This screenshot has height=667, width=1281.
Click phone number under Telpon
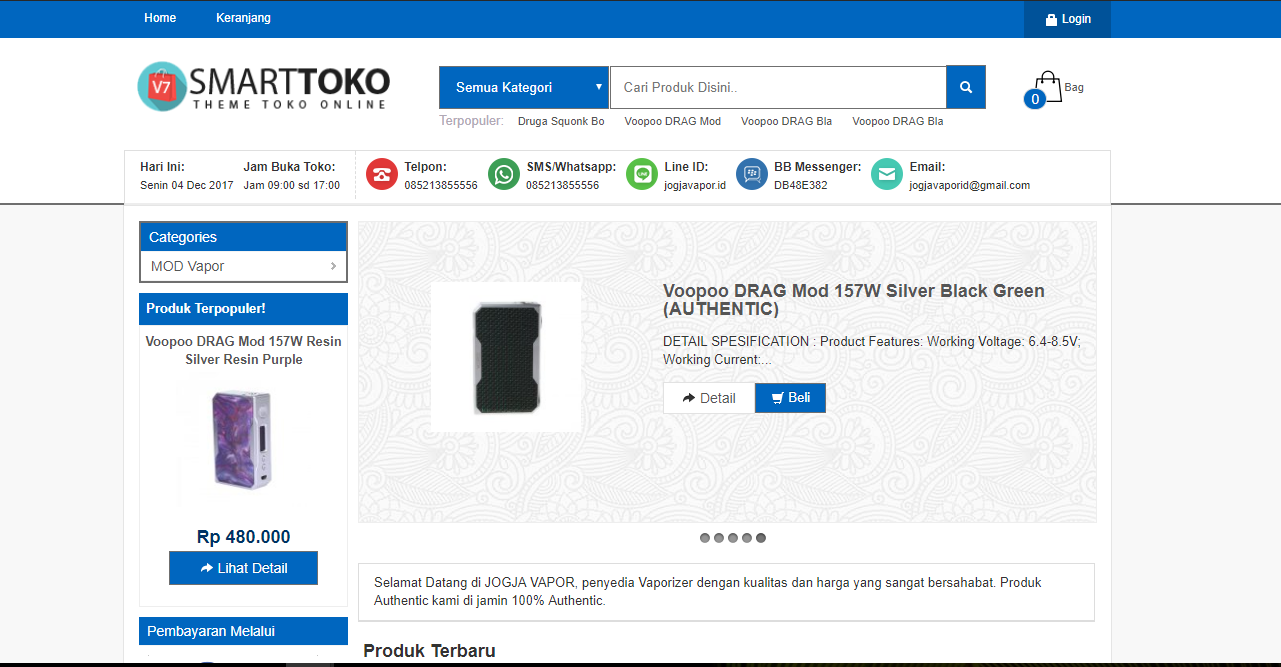[441, 185]
